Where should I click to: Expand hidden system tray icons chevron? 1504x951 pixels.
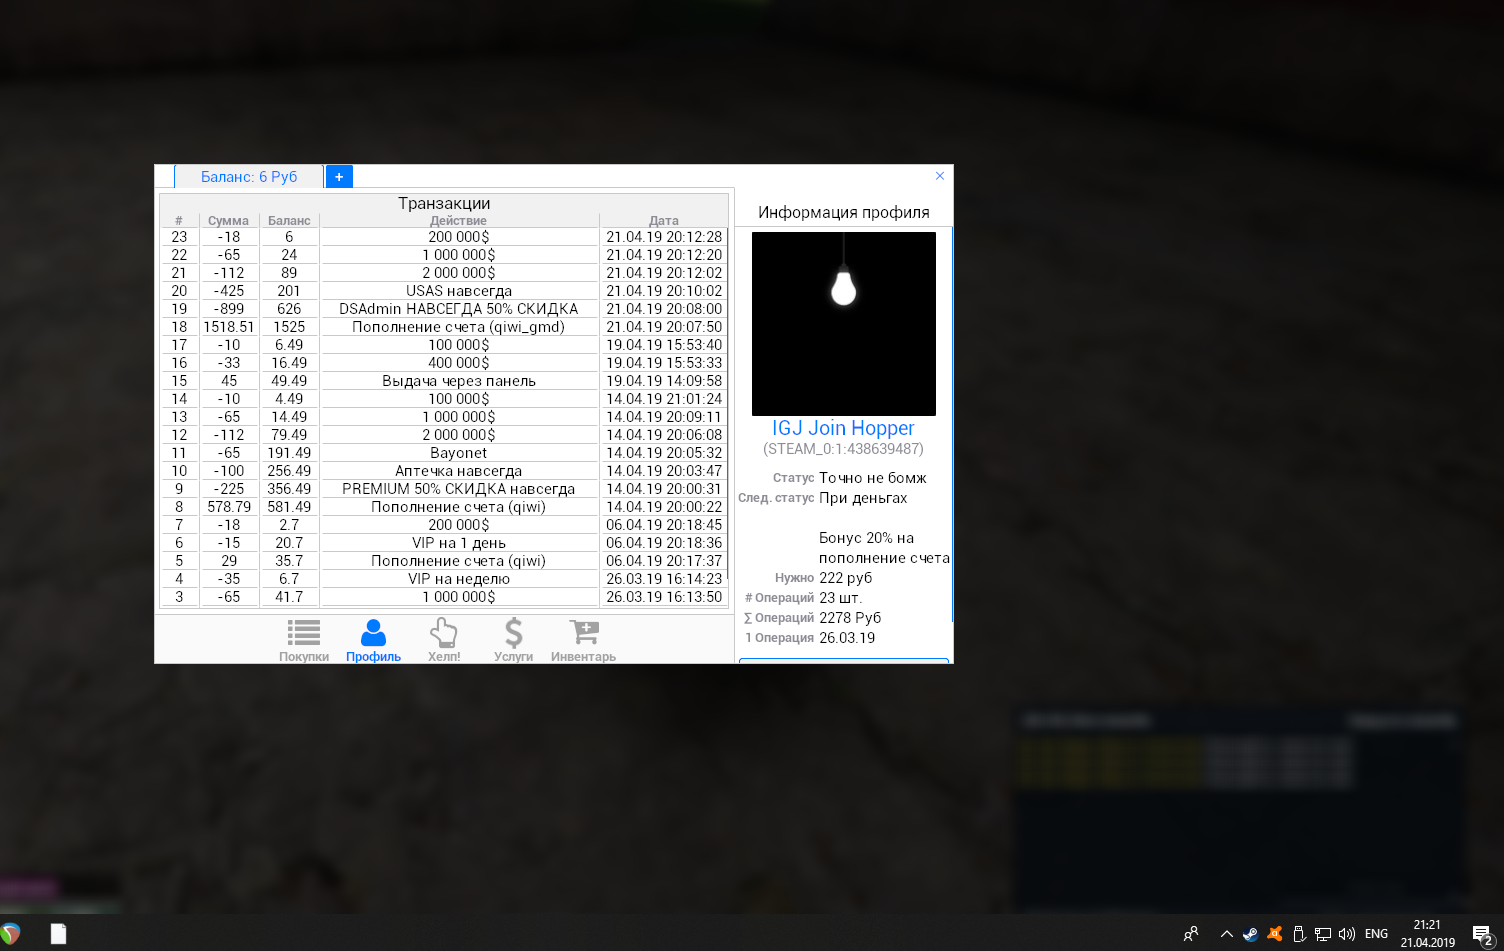(x=1226, y=934)
